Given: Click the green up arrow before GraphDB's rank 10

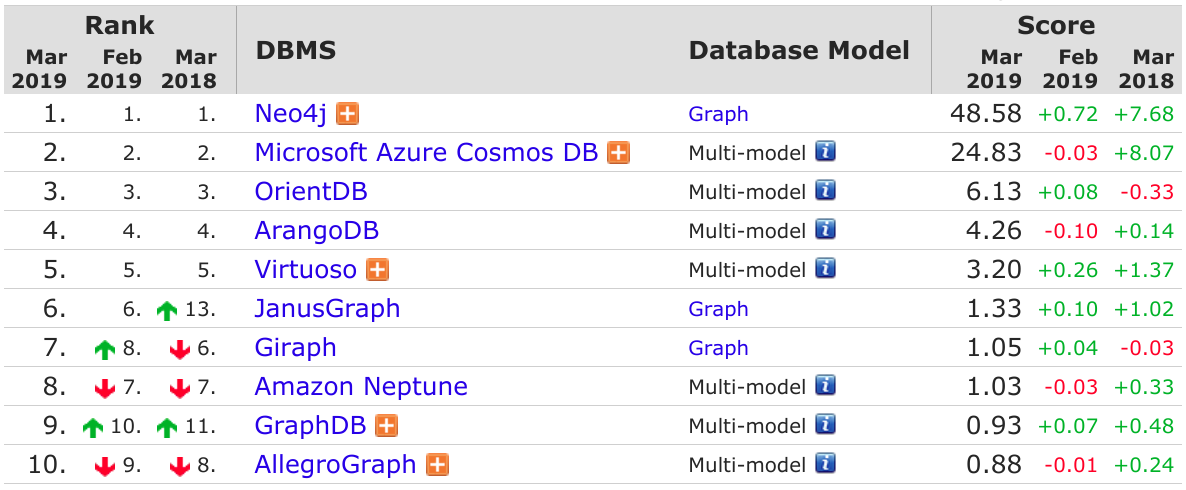Looking at the screenshot, I should 92,427.
